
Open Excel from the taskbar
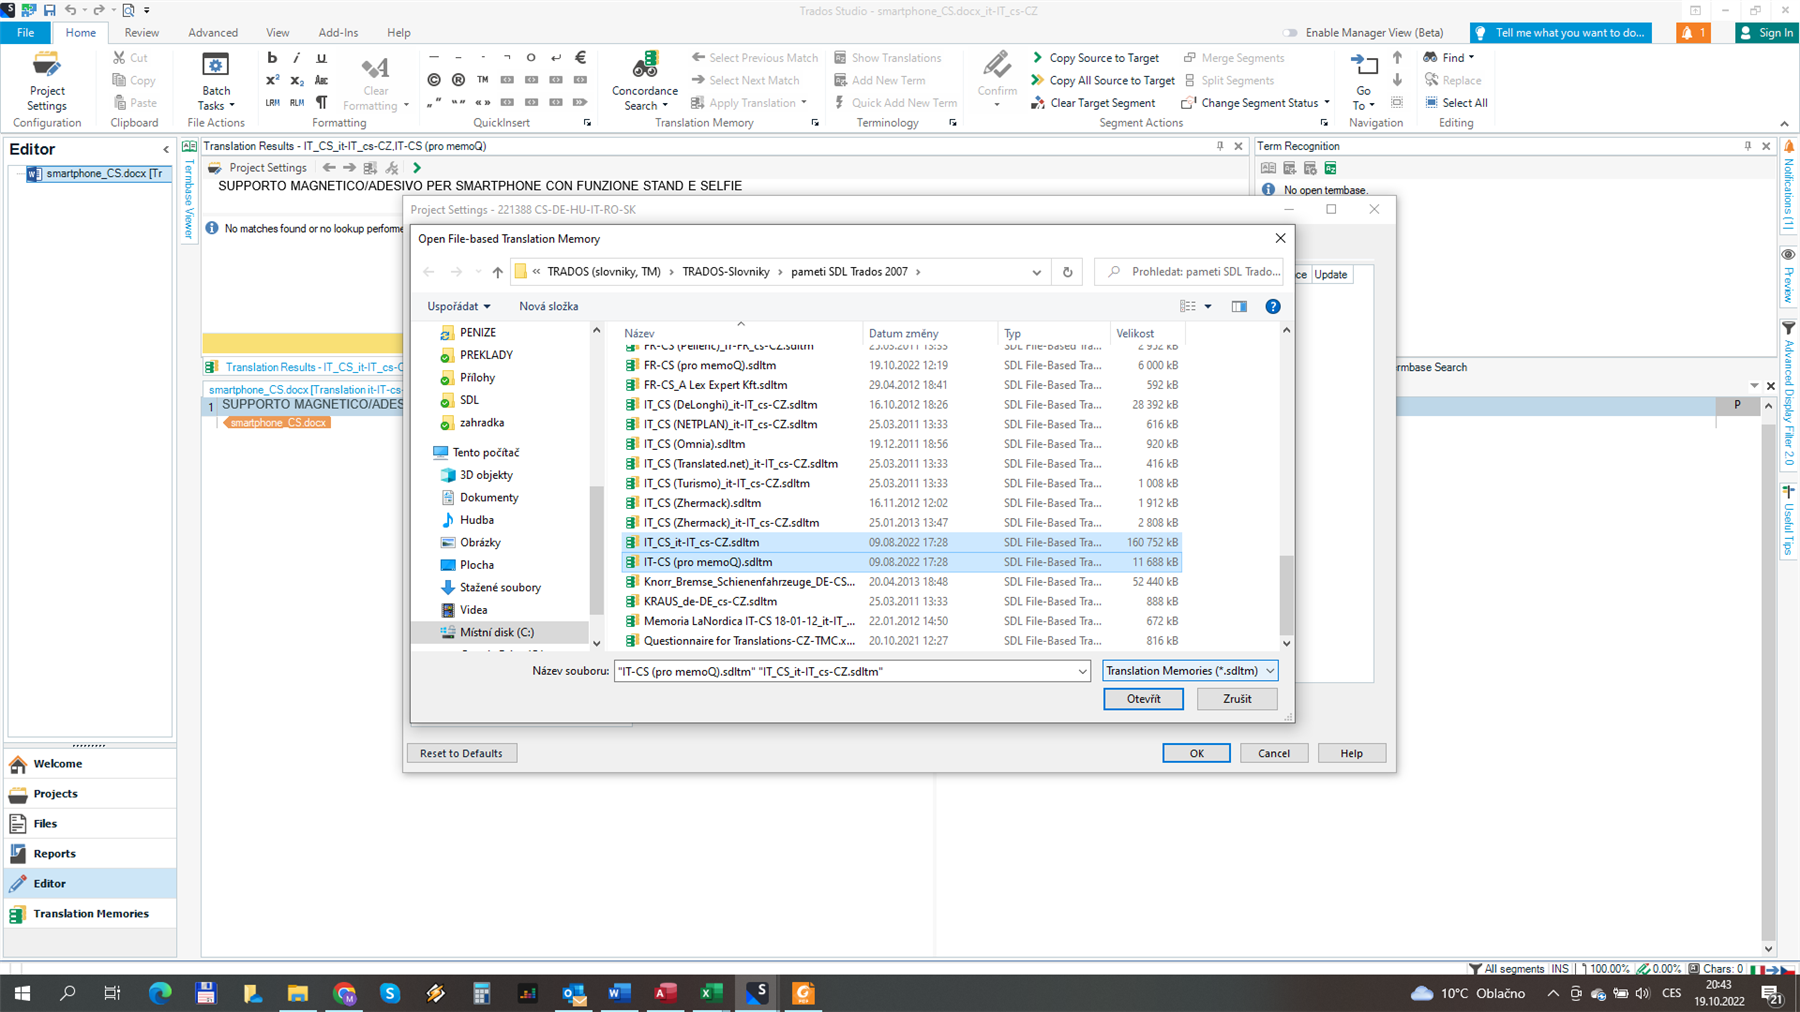711,993
